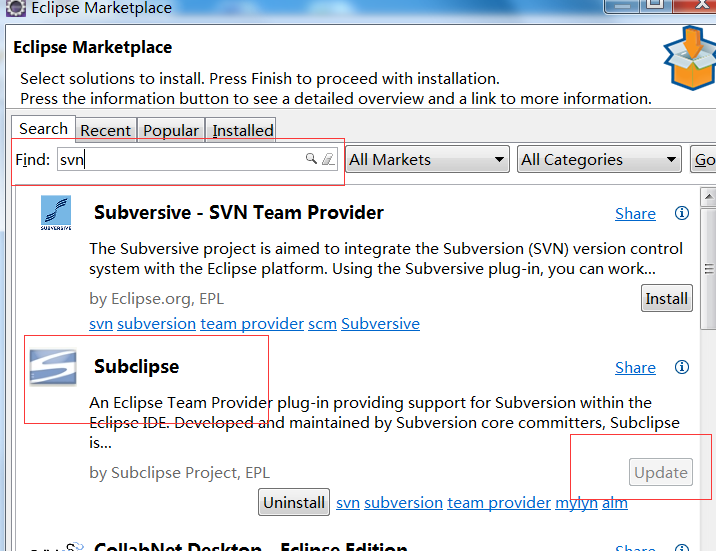Click 'team provider' tag under Subclipse
The height and width of the screenshot is (551, 716).
point(499,503)
